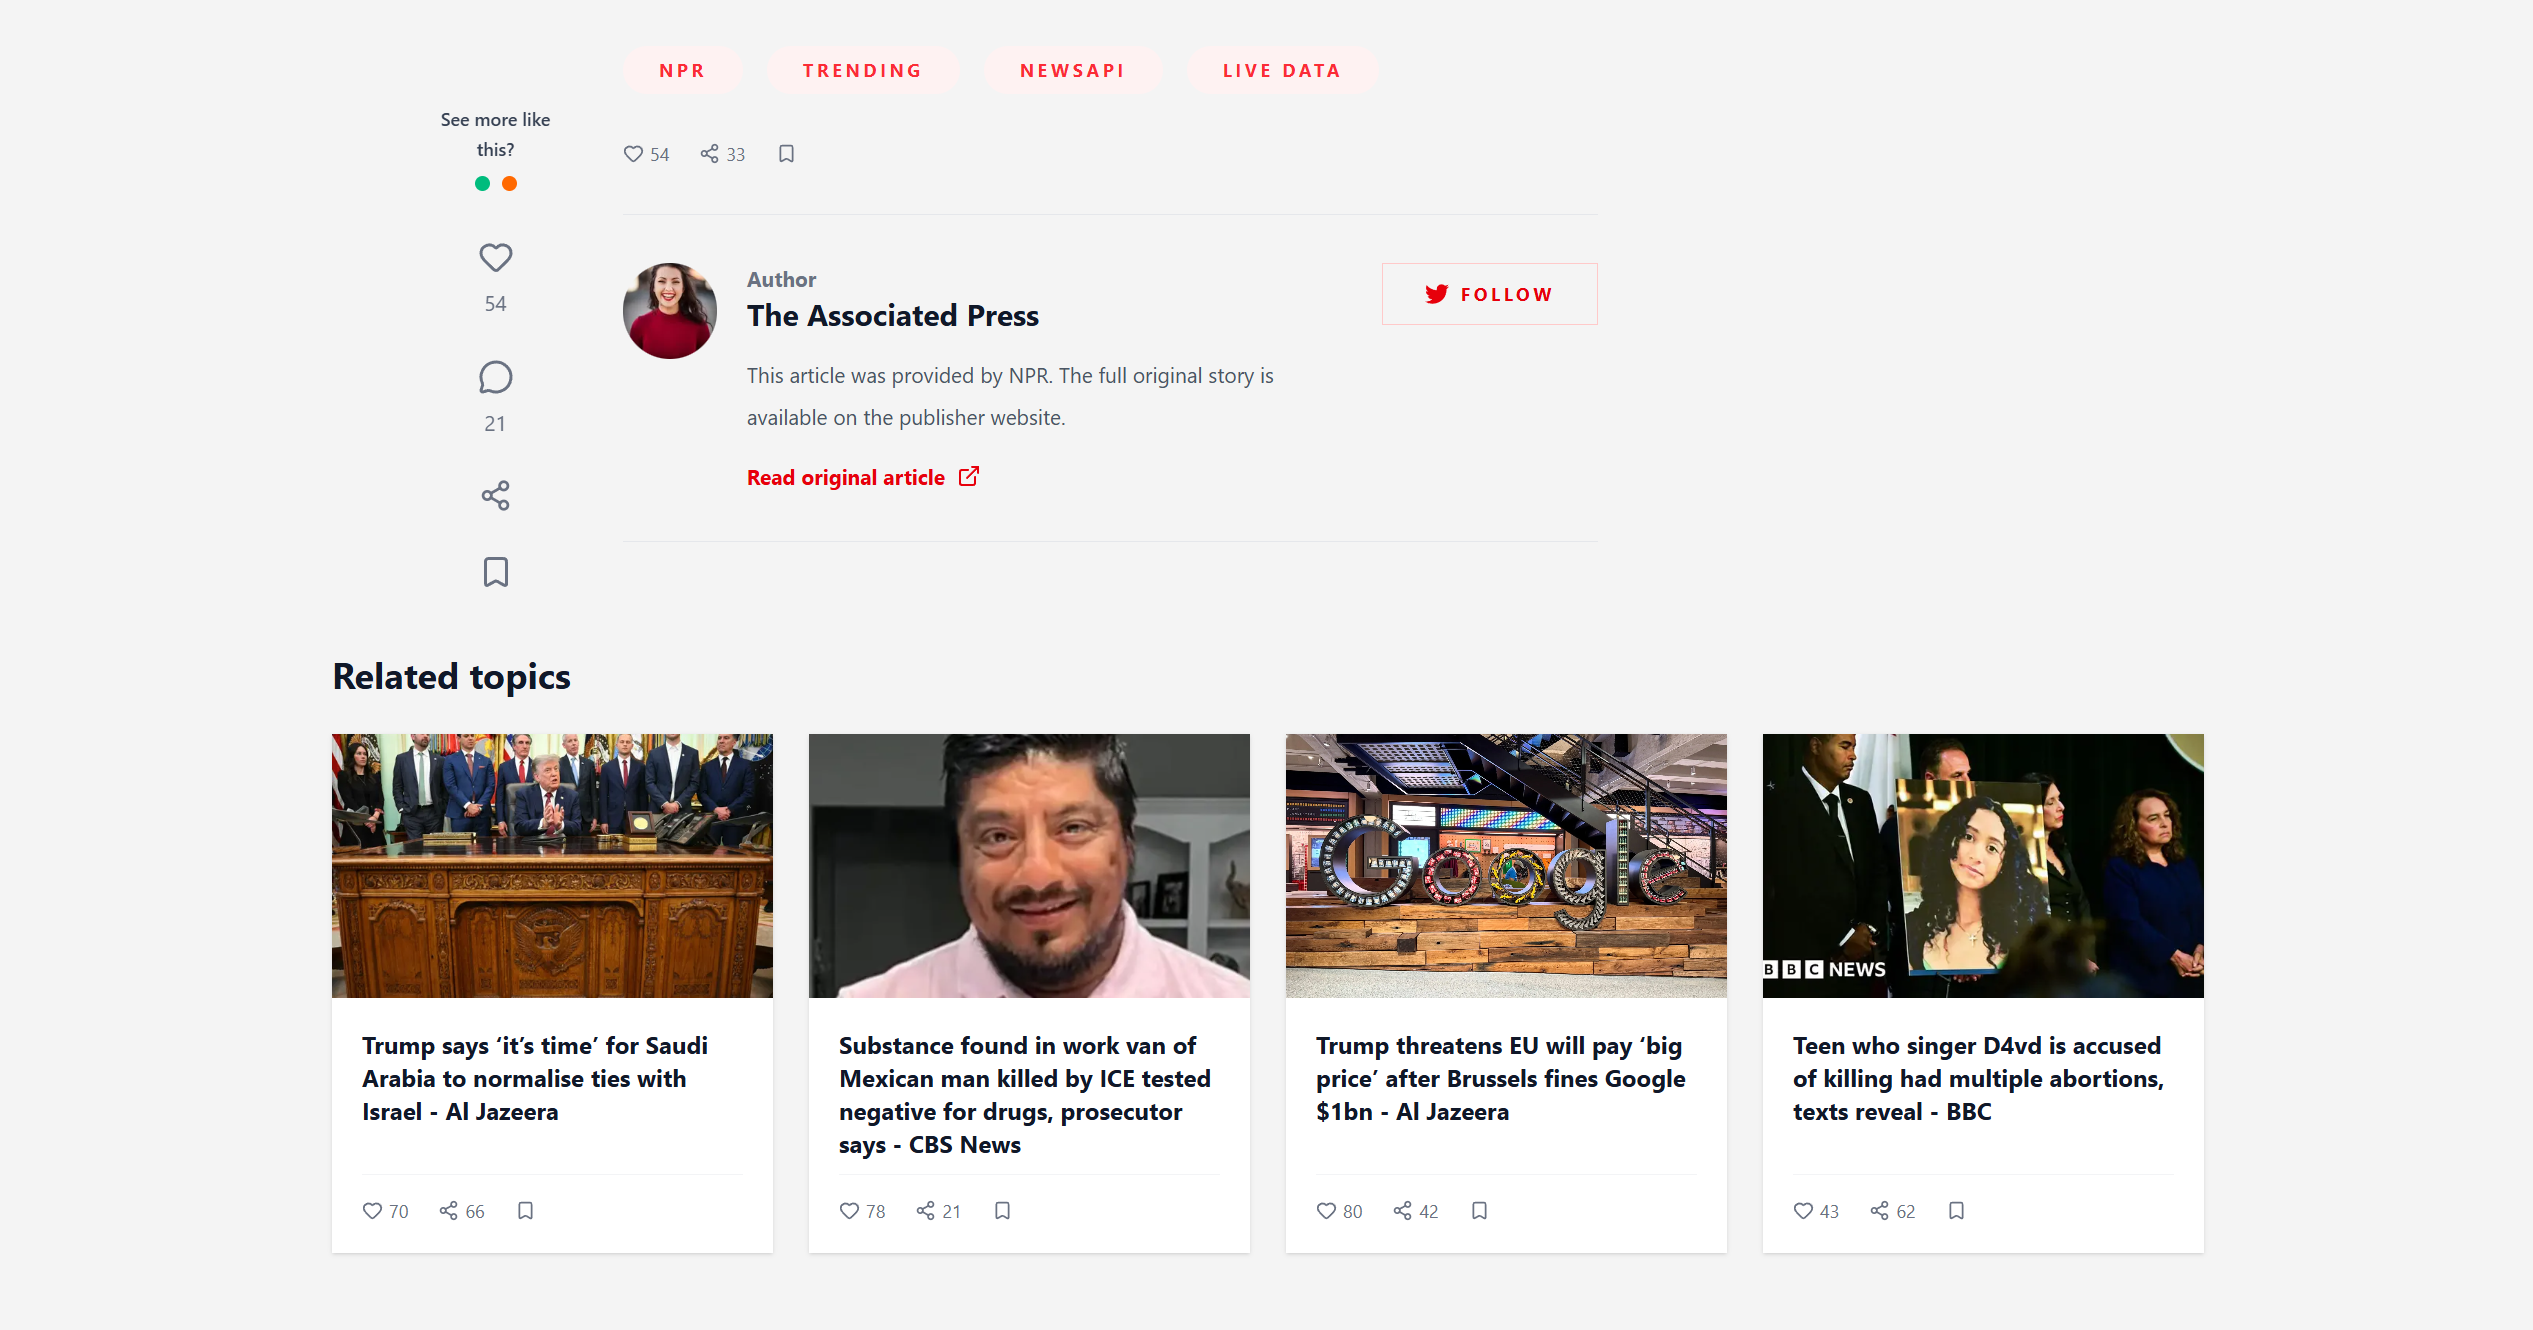Screen dimensions: 2533x1330
Task: Like the Saudi Arabia card with 70 likes
Action: coord(372,1211)
